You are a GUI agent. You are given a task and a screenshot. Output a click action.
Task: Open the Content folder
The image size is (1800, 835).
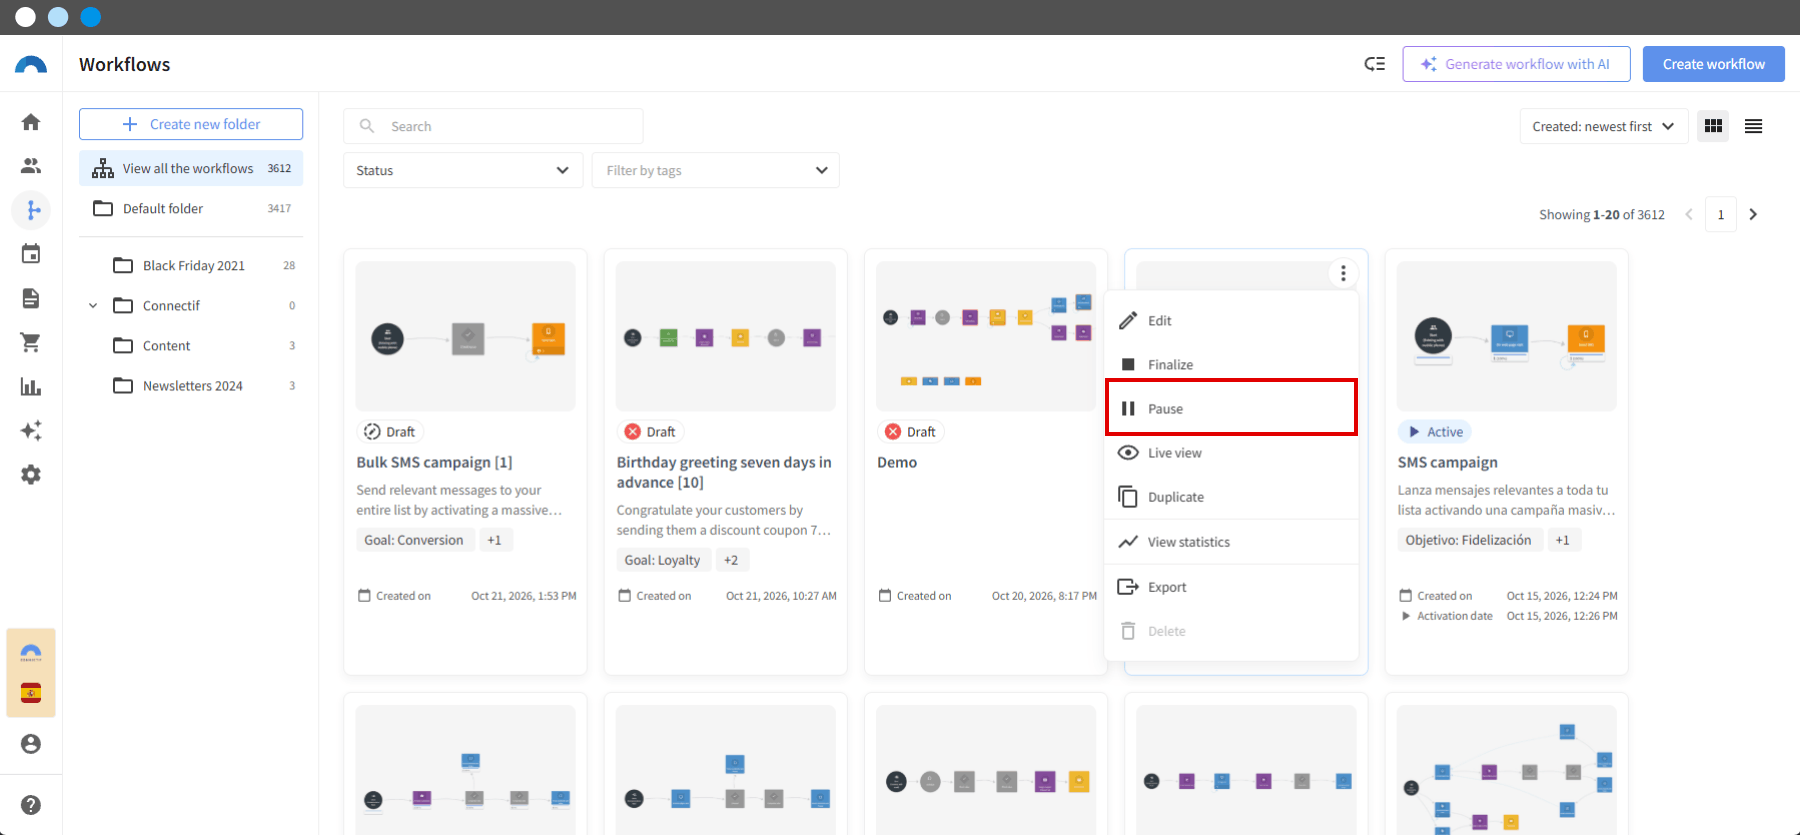[204, 346]
